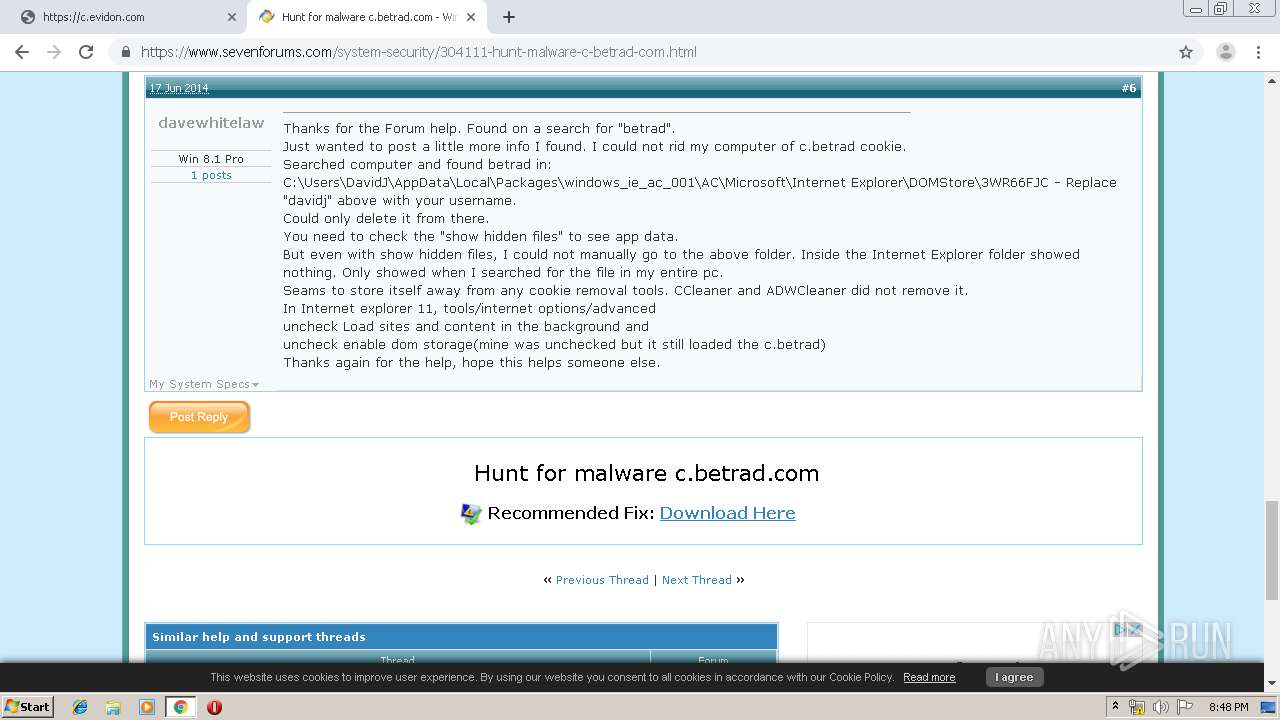
Task: Open the Action Center flag icon
Action: (1183, 707)
